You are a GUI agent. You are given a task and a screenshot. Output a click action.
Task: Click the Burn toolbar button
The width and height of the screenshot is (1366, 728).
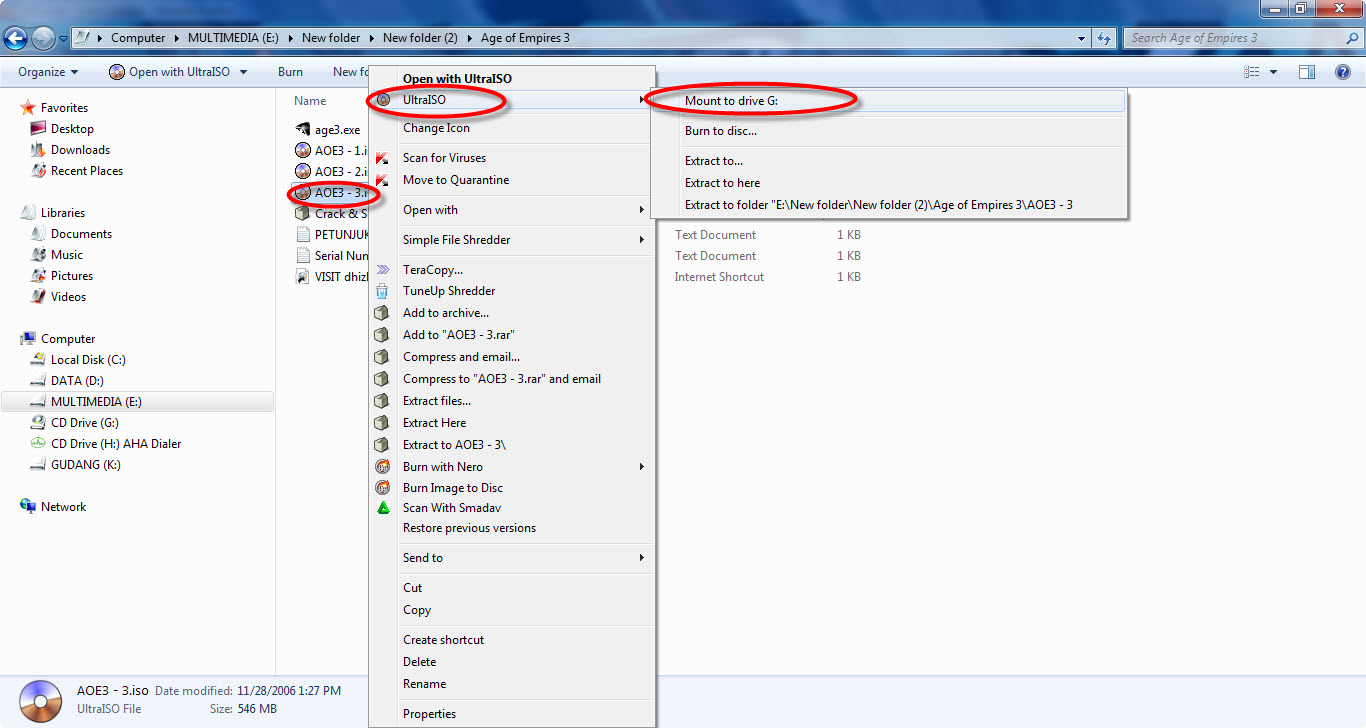(x=290, y=72)
